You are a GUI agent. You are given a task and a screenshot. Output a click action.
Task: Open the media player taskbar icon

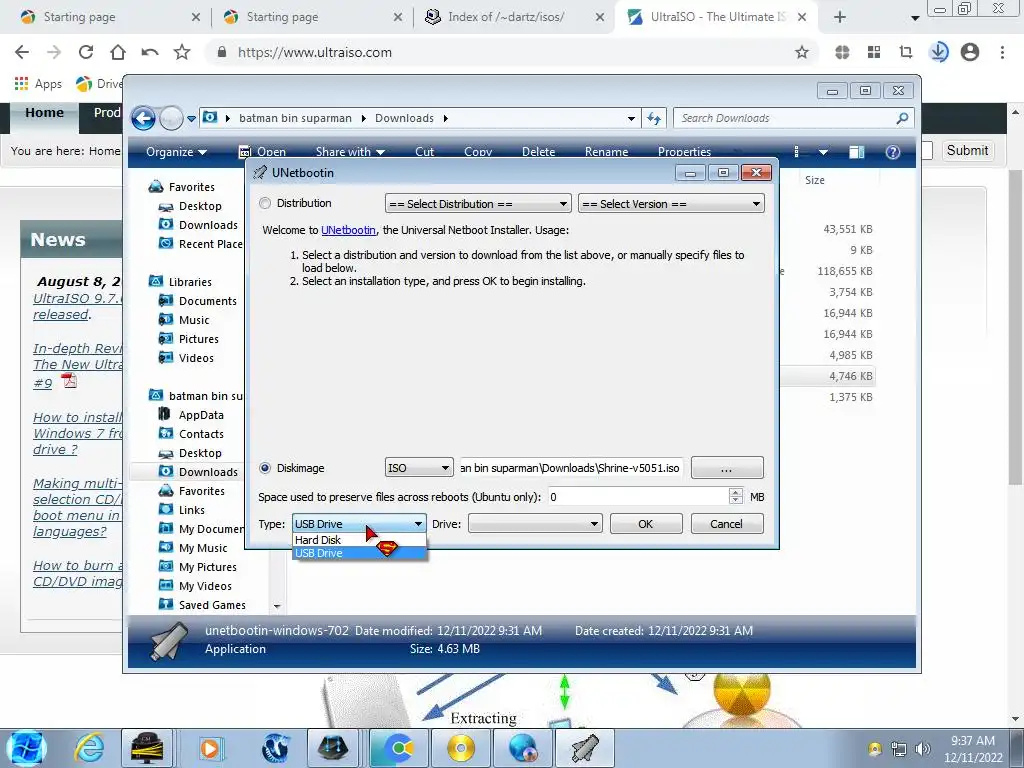pyautogui.click(x=210, y=748)
